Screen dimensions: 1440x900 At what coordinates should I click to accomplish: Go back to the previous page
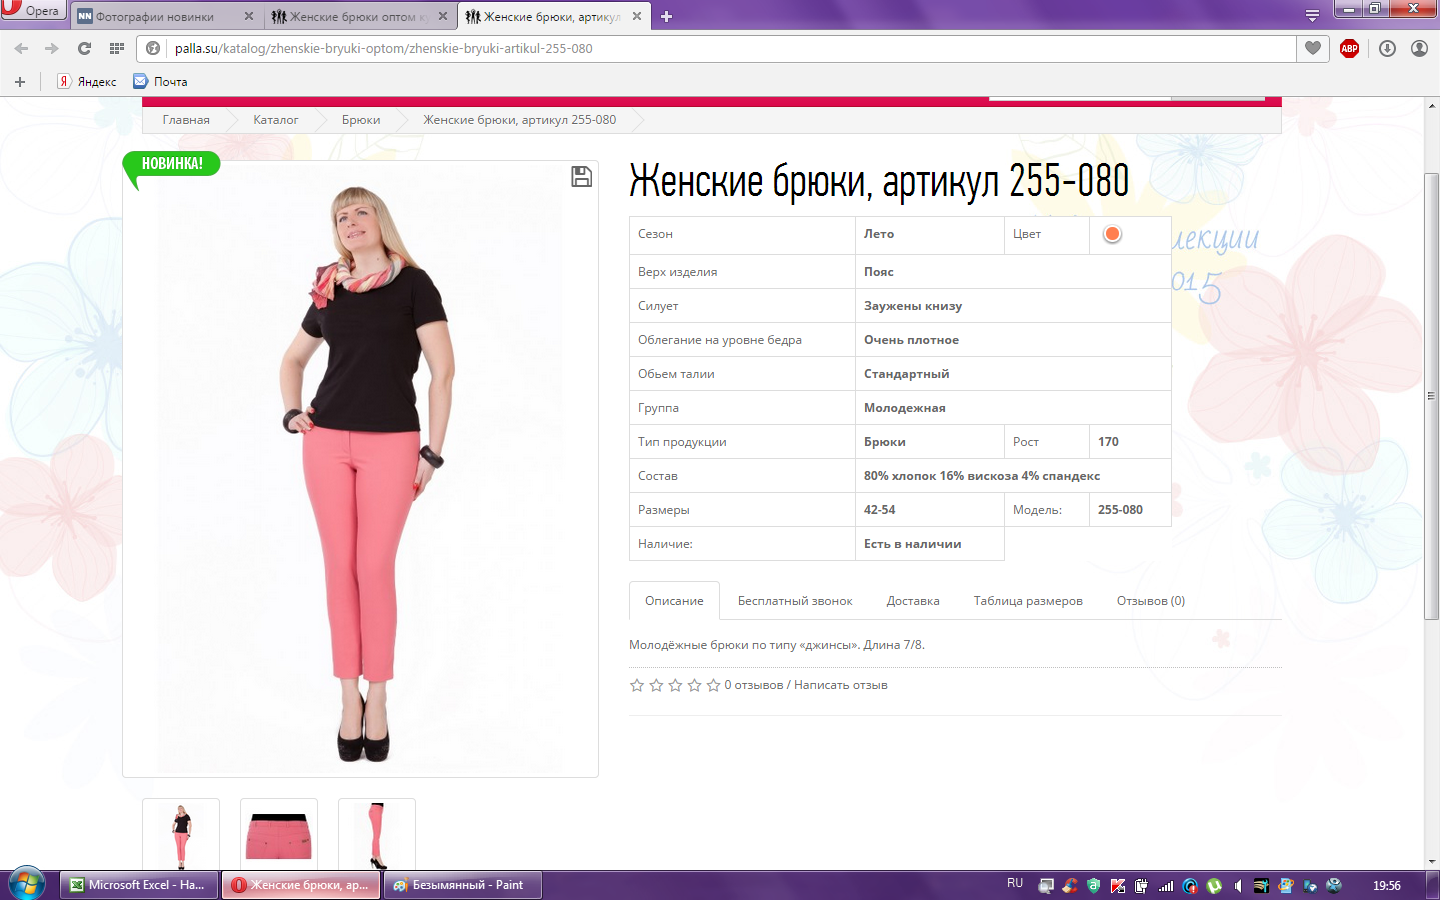click(21, 48)
